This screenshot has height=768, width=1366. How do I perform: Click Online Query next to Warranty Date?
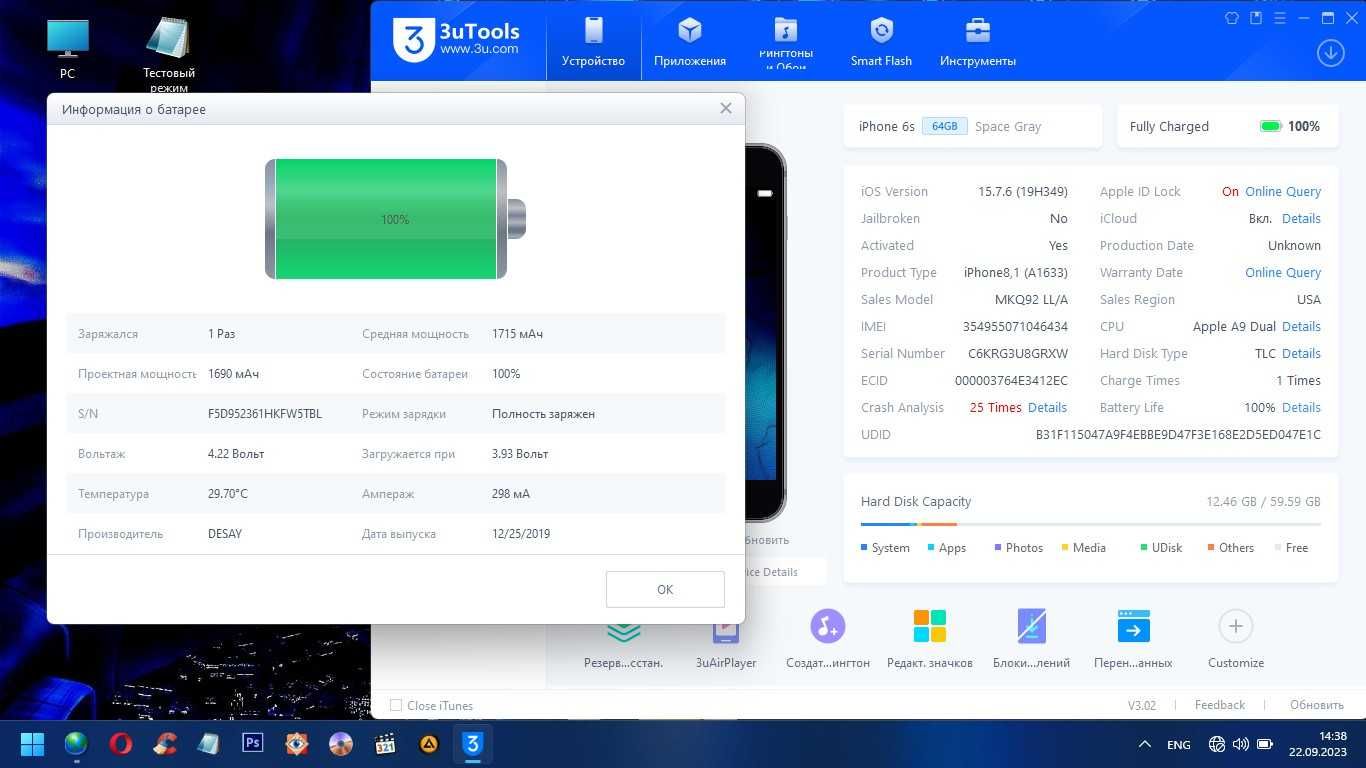(1283, 272)
